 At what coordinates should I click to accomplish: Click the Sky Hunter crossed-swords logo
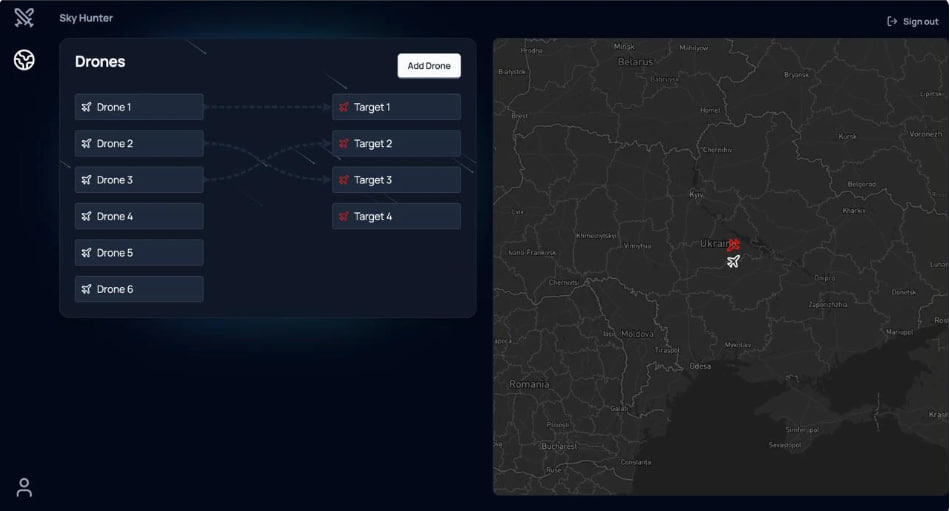pos(24,18)
